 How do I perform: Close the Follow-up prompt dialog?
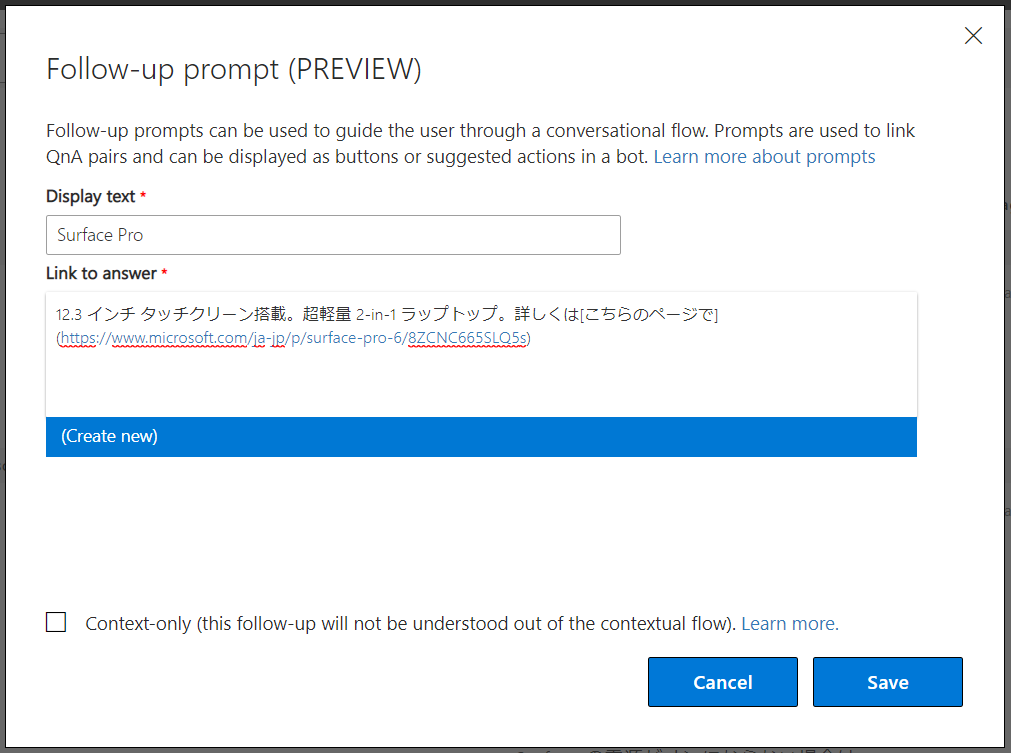coord(973,35)
